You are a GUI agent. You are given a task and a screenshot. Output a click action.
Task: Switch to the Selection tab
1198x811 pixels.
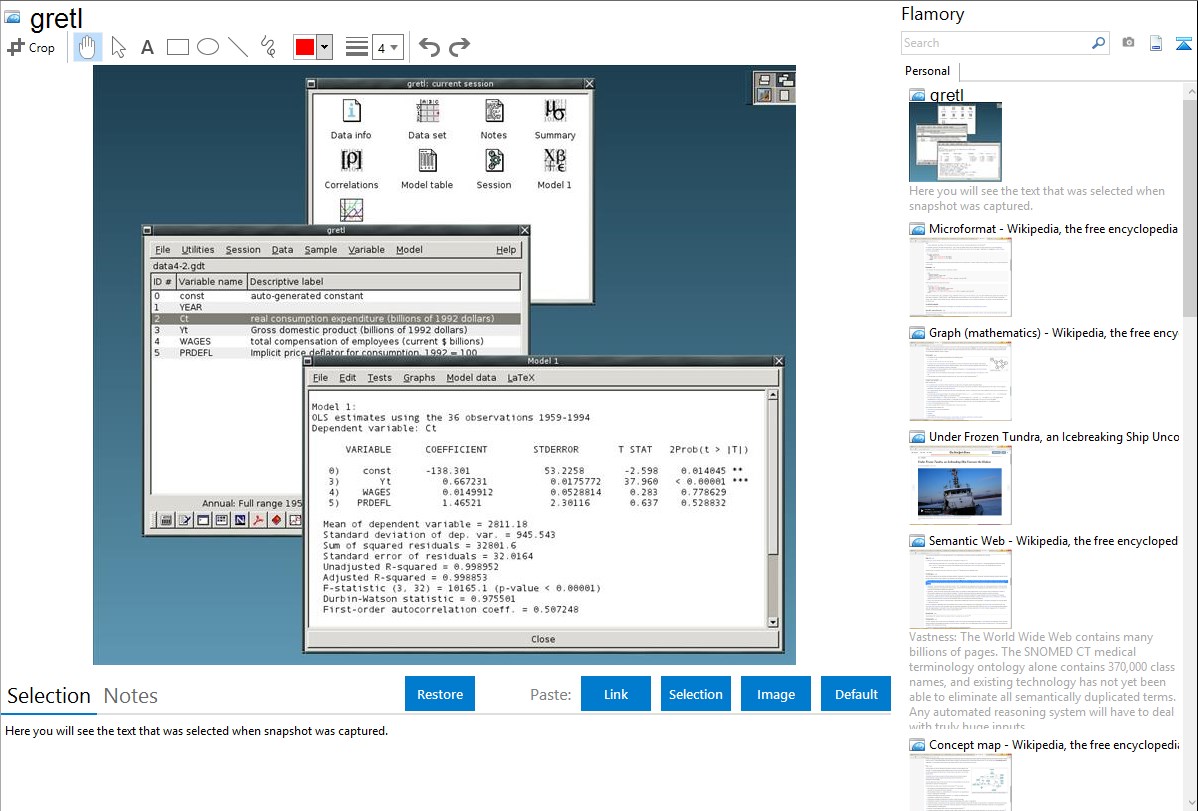pos(49,696)
